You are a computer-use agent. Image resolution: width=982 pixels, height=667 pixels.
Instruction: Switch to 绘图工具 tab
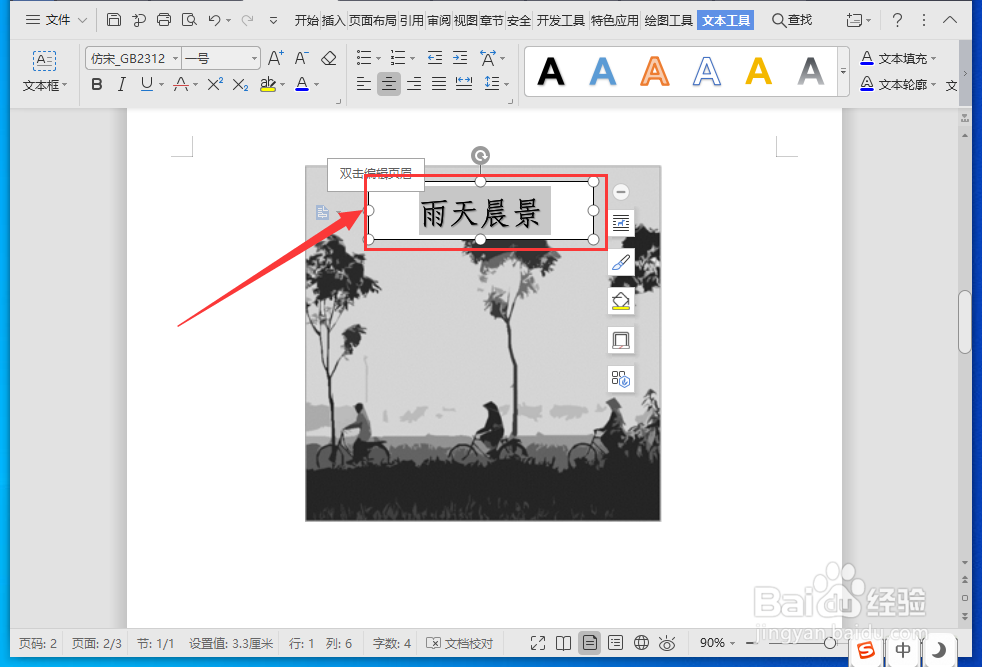(x=668, y=21)
